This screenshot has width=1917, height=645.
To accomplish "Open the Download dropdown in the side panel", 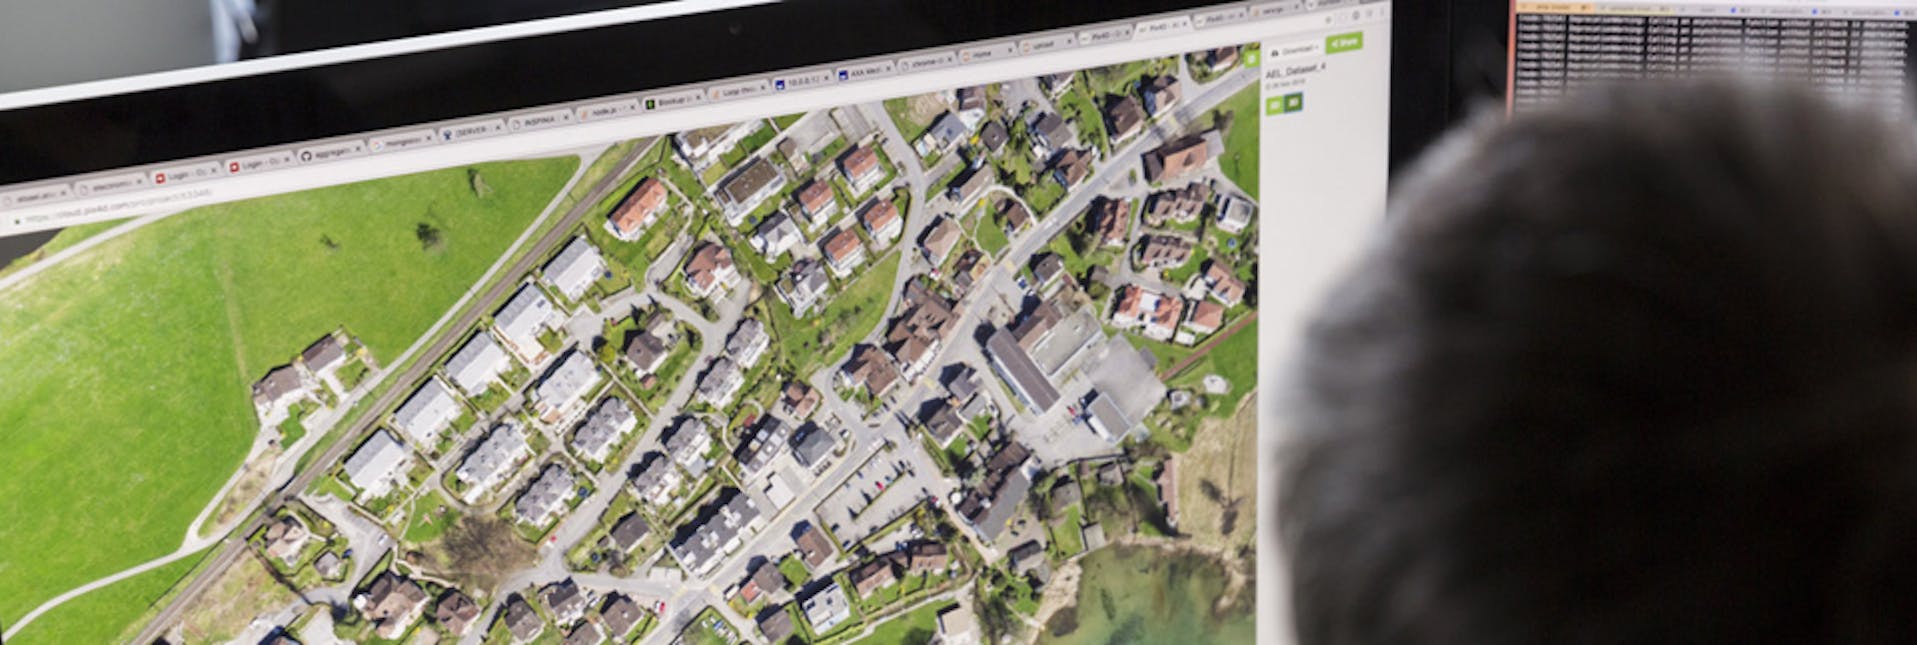I will (1295, 51).
